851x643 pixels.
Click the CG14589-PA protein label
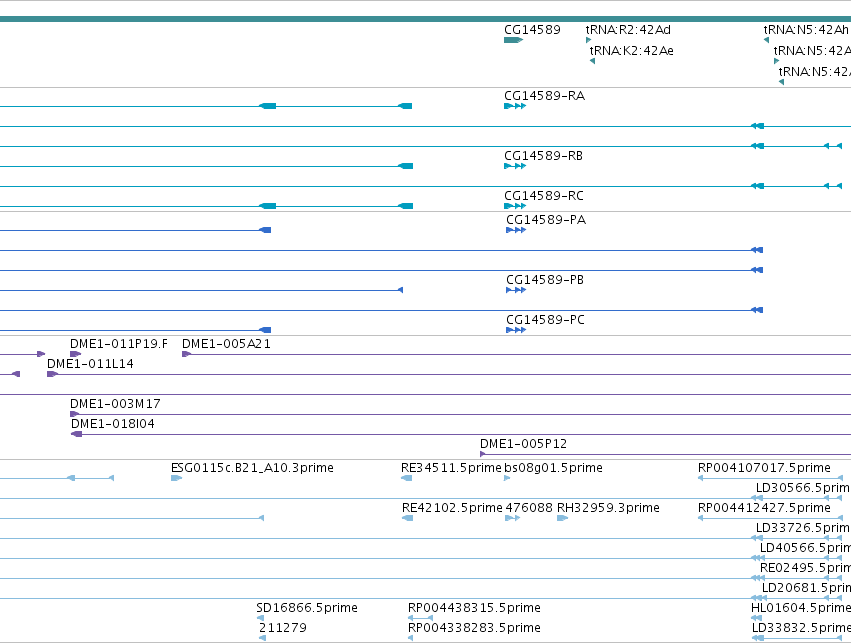click(x=546, y=220)
